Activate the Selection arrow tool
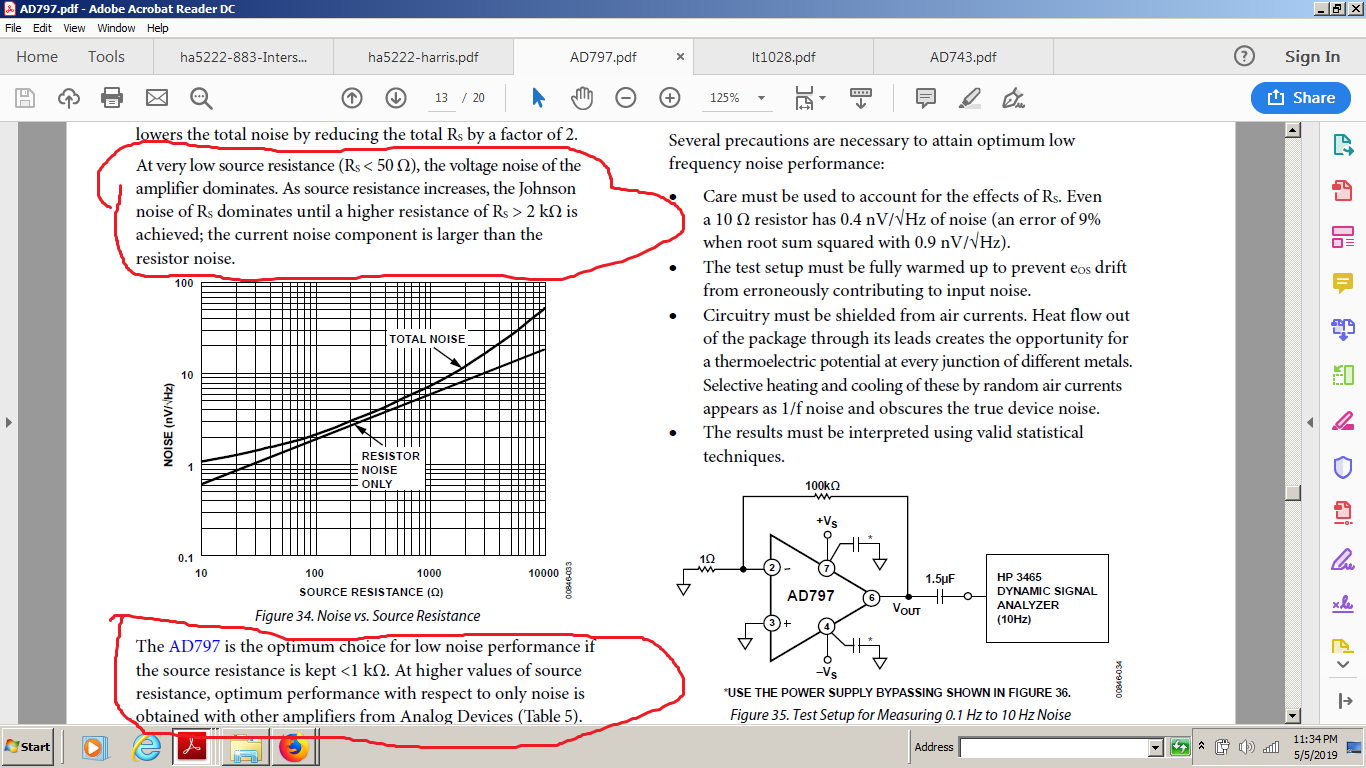This screenshot has width=1366, height=768. [538, 98]
